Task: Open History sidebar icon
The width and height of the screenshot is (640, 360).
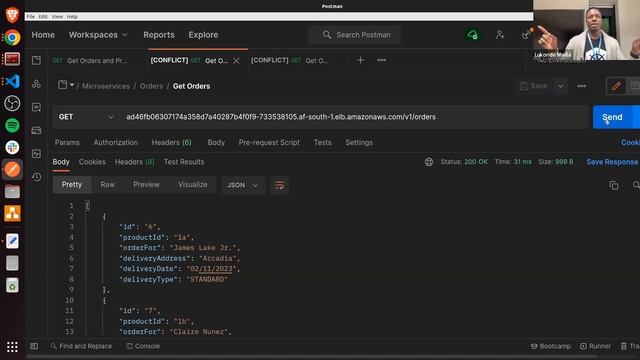Action: click(x=36, y=177)
